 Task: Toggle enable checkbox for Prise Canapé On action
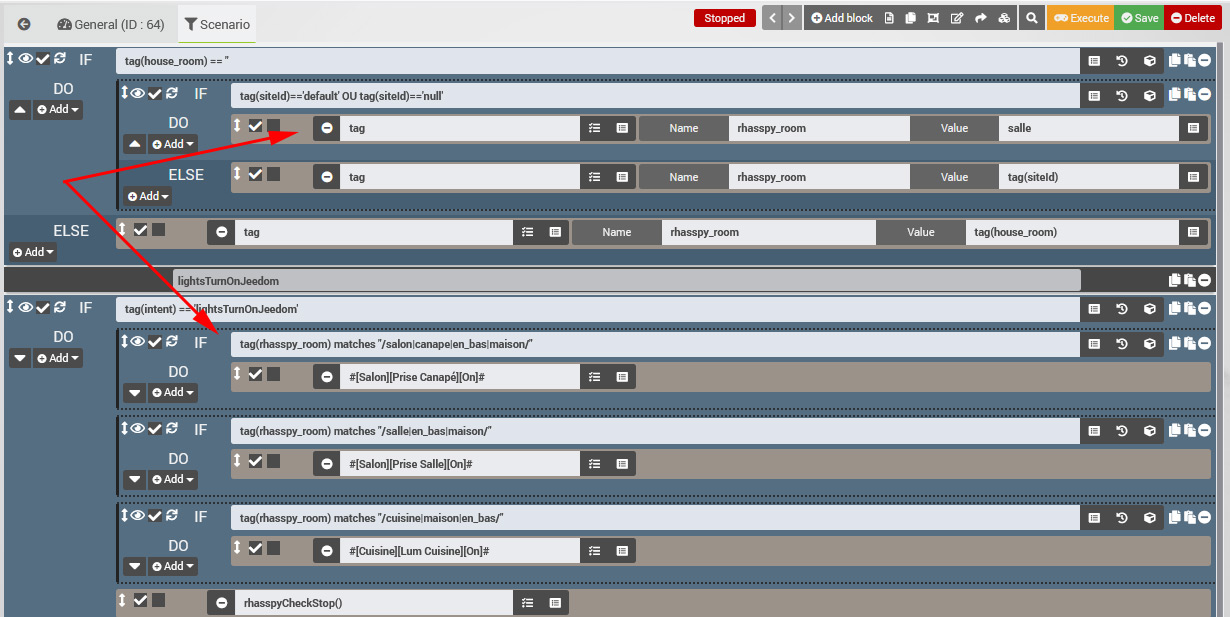pyautogui.click(x=255, y=375)
